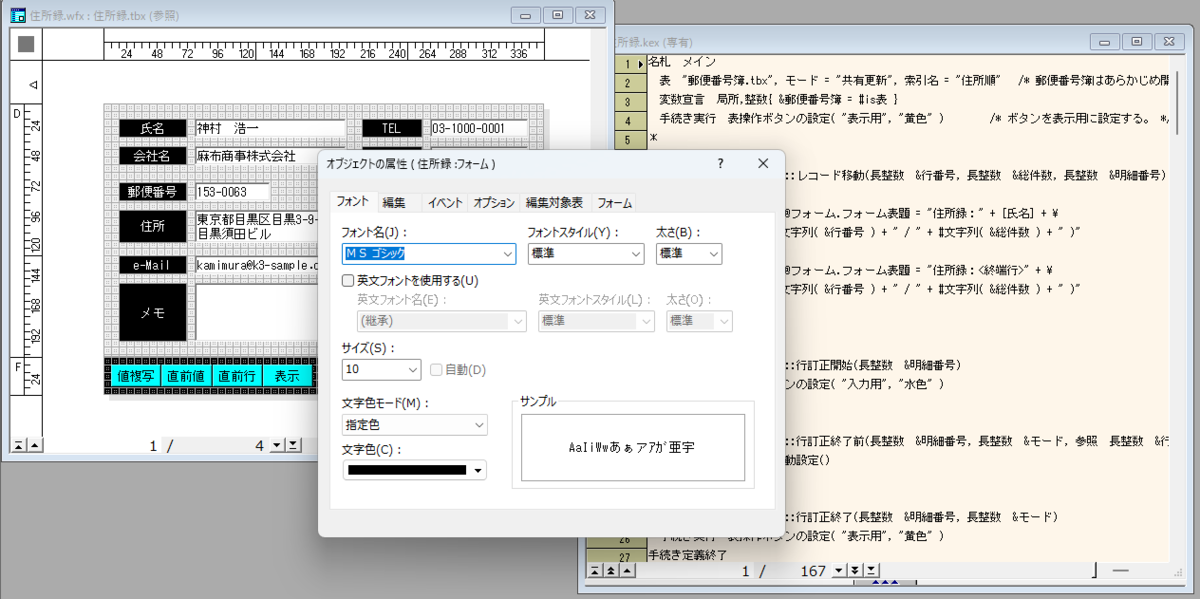Click the next-page arrow icon beside page count 4
The image size is (1200, 599).
[277, 445]
